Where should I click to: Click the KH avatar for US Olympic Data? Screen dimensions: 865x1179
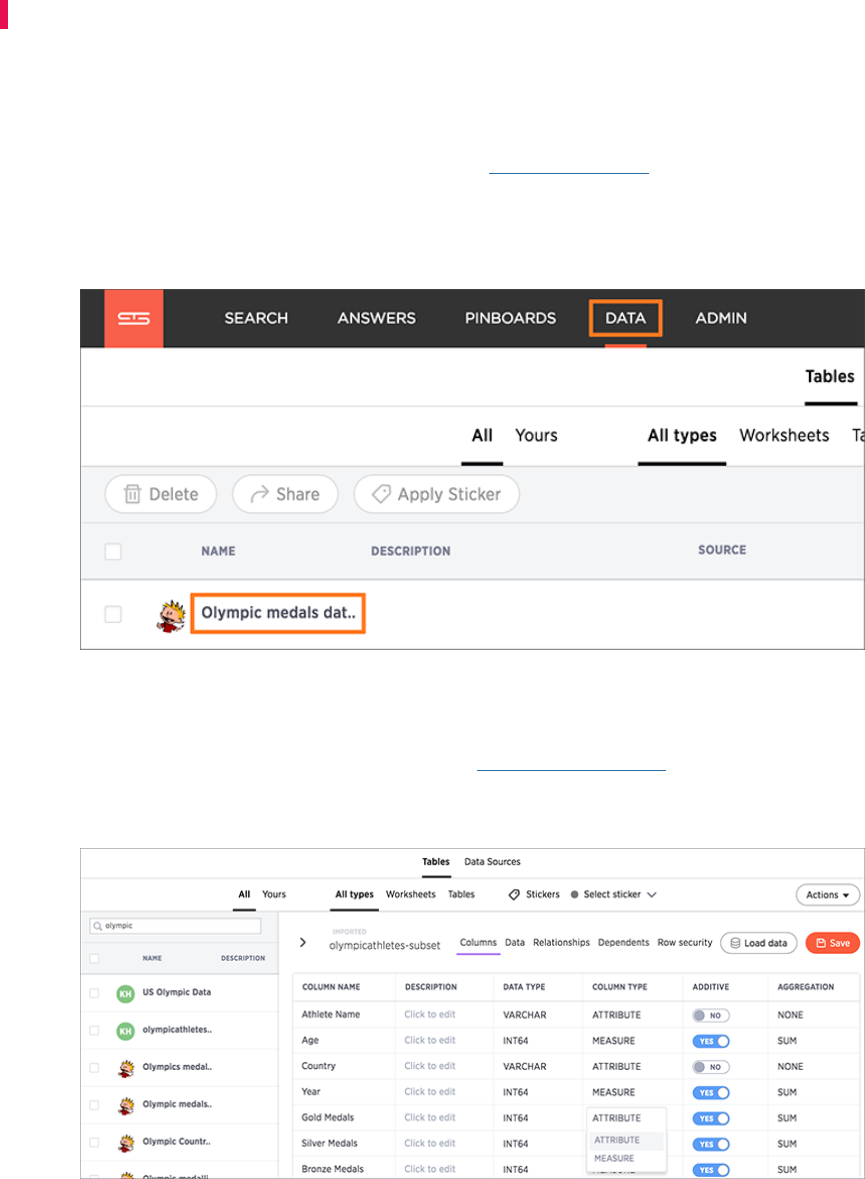[x=126, y=993]
